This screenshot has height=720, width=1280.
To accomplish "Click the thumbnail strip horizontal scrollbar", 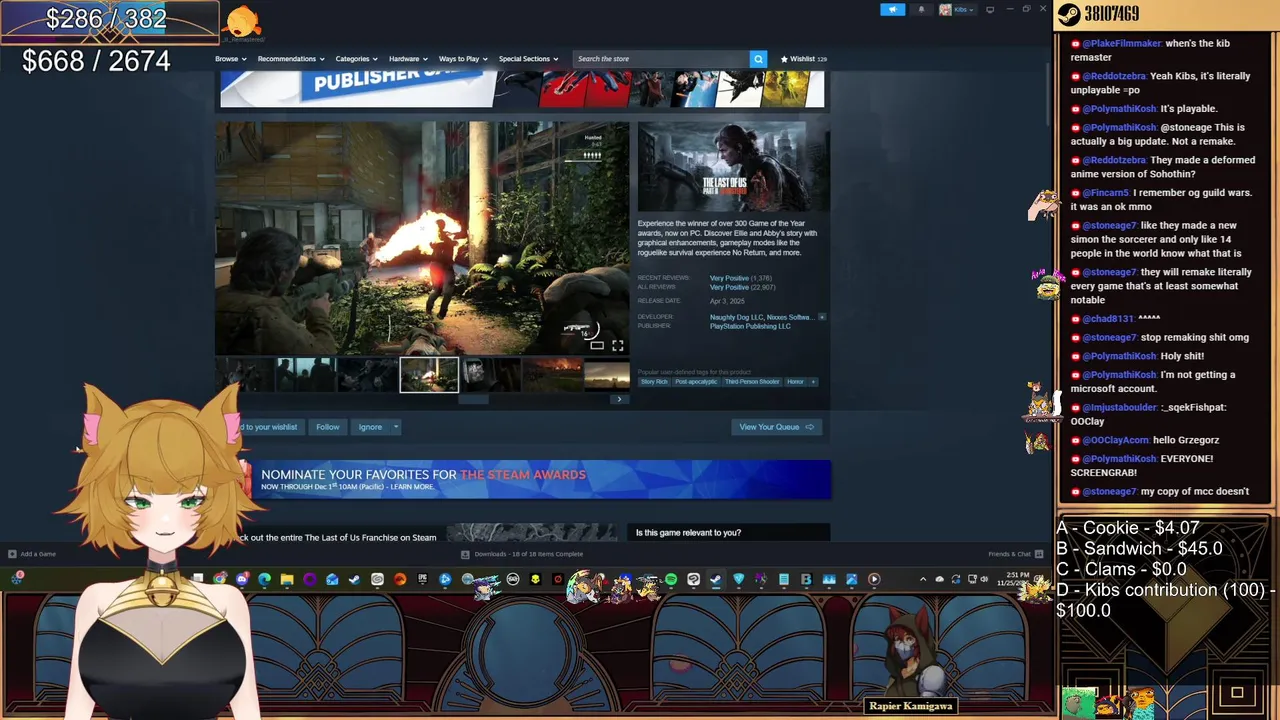I will (473, 399).
